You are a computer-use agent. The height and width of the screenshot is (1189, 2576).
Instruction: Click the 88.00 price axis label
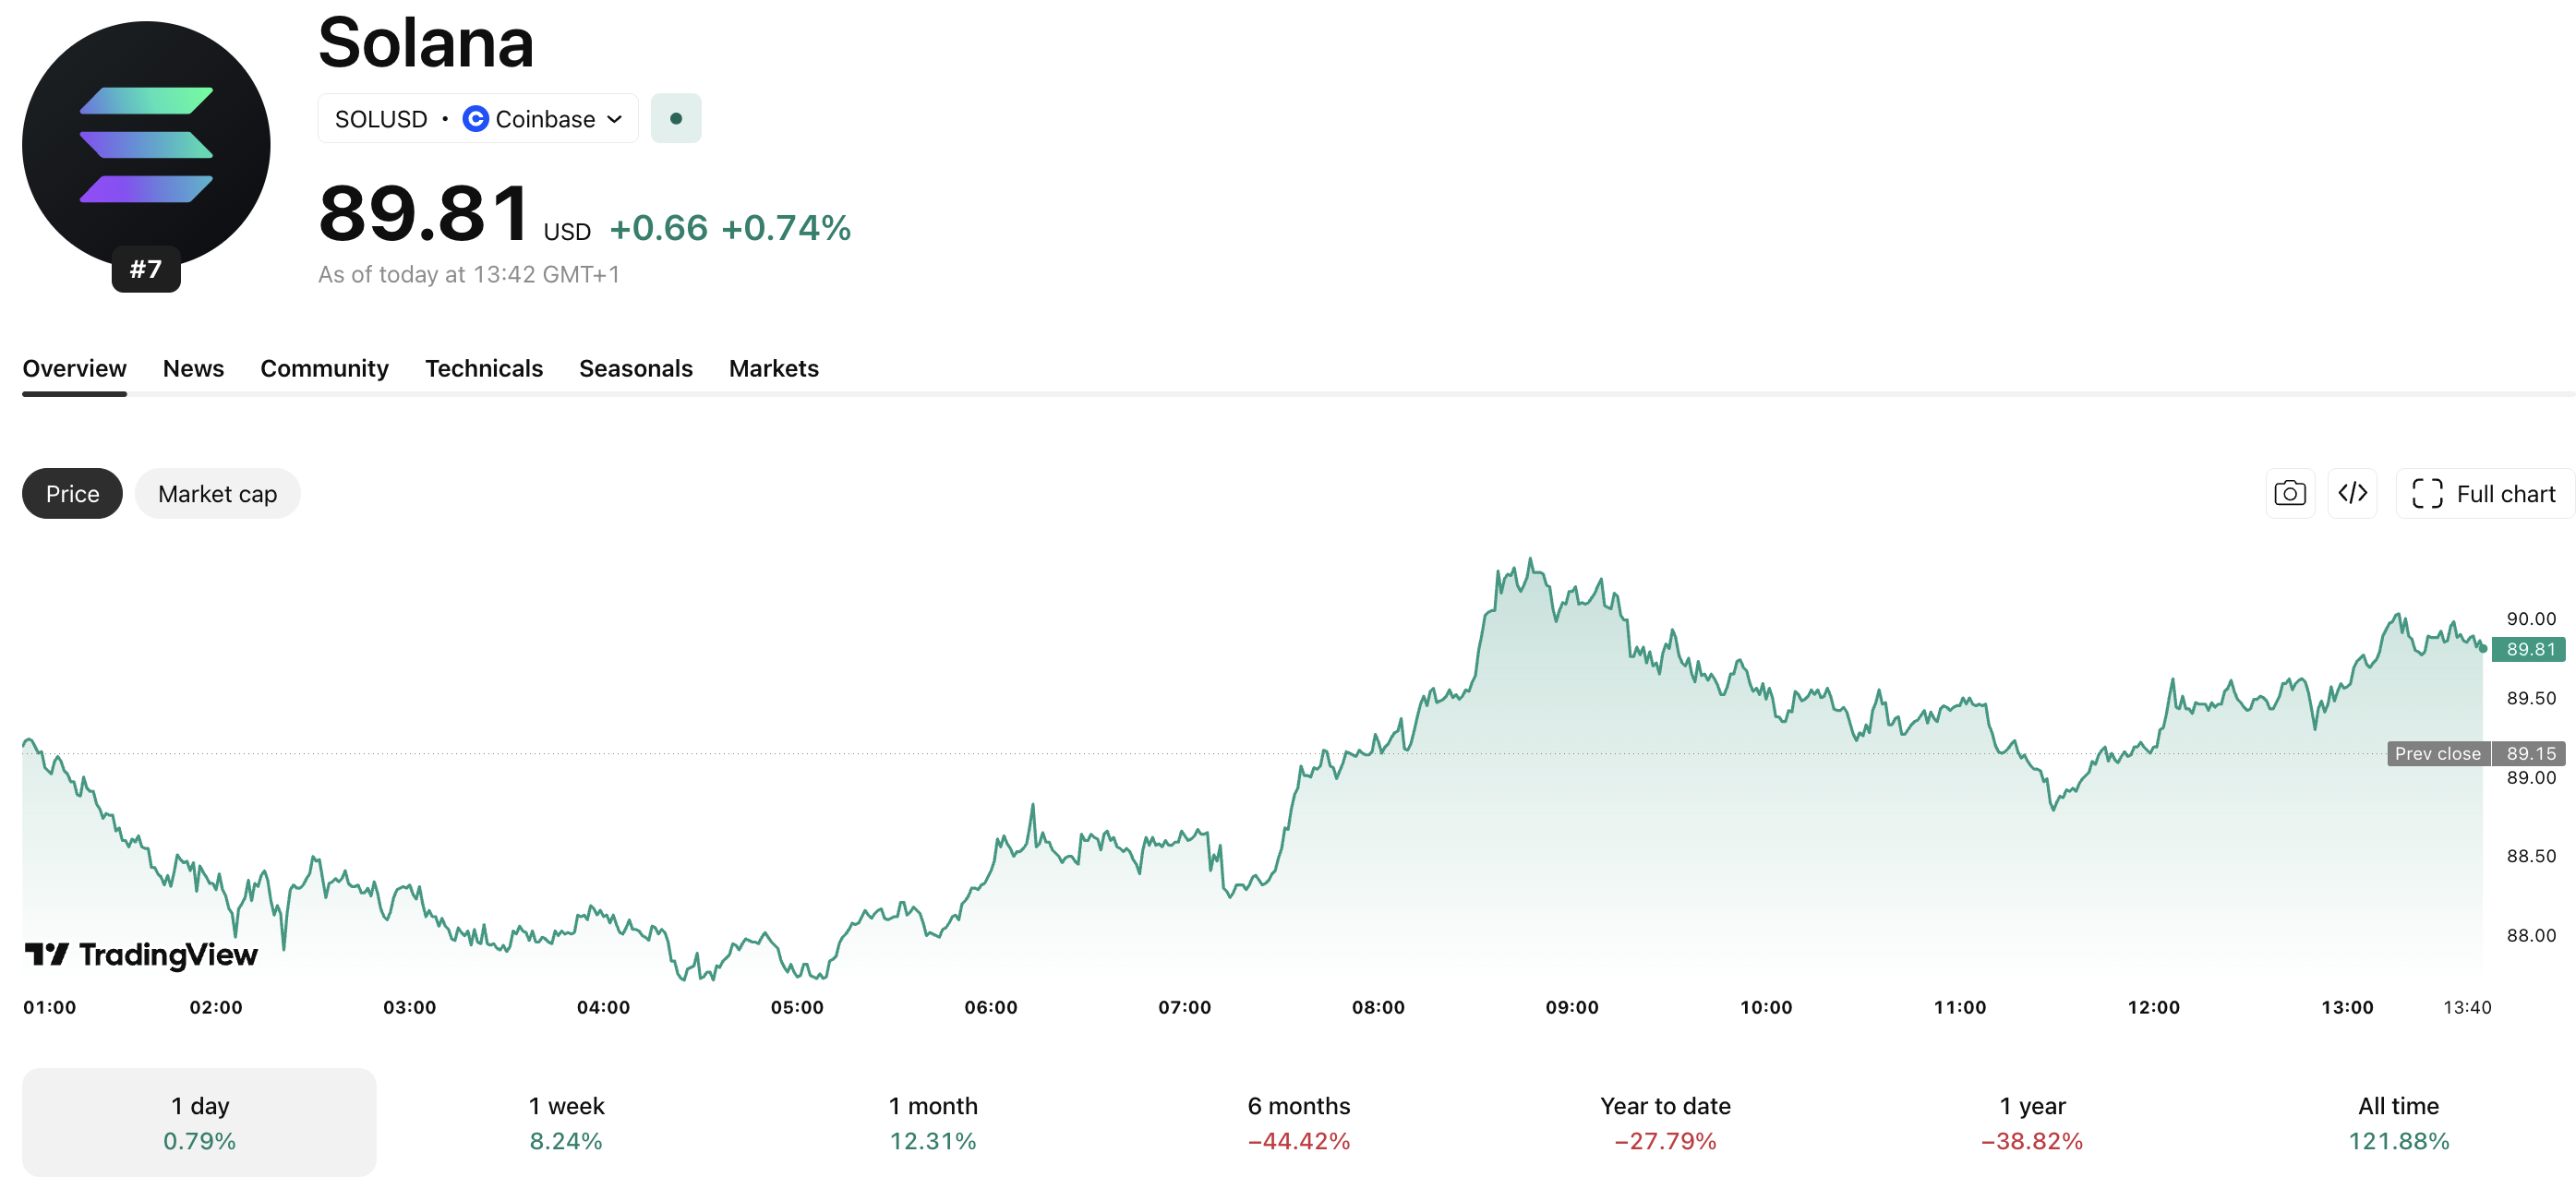tap(2531, 936)
